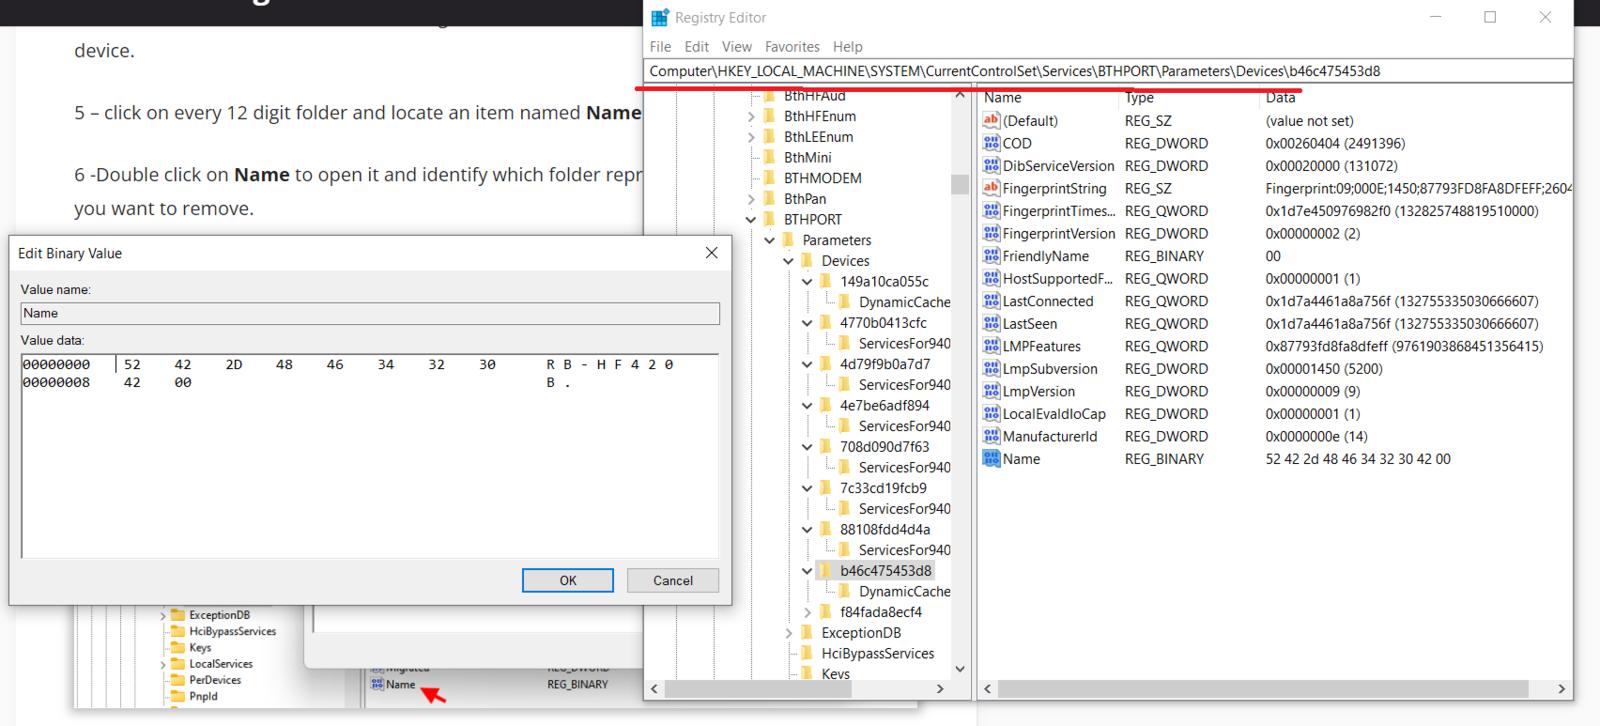Collapse the Devices tree node
Image resolution: width=1600 pixels, height=726 pixels.
click(789, 261)
